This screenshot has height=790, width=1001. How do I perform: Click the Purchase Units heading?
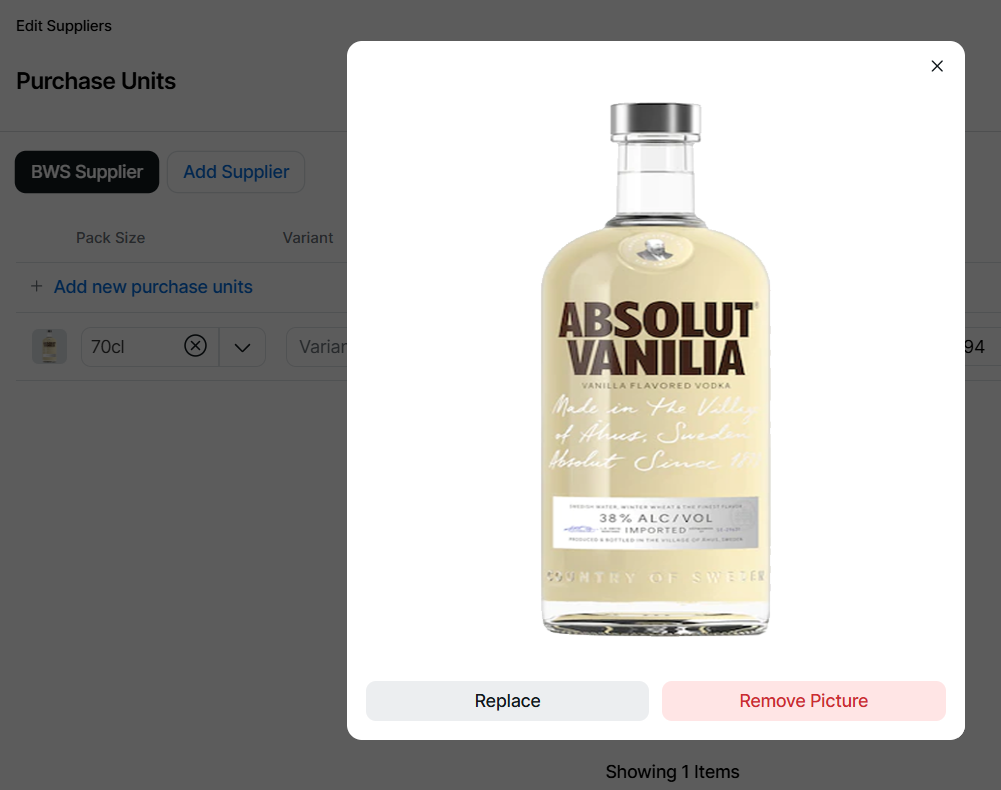click(96, 81)
